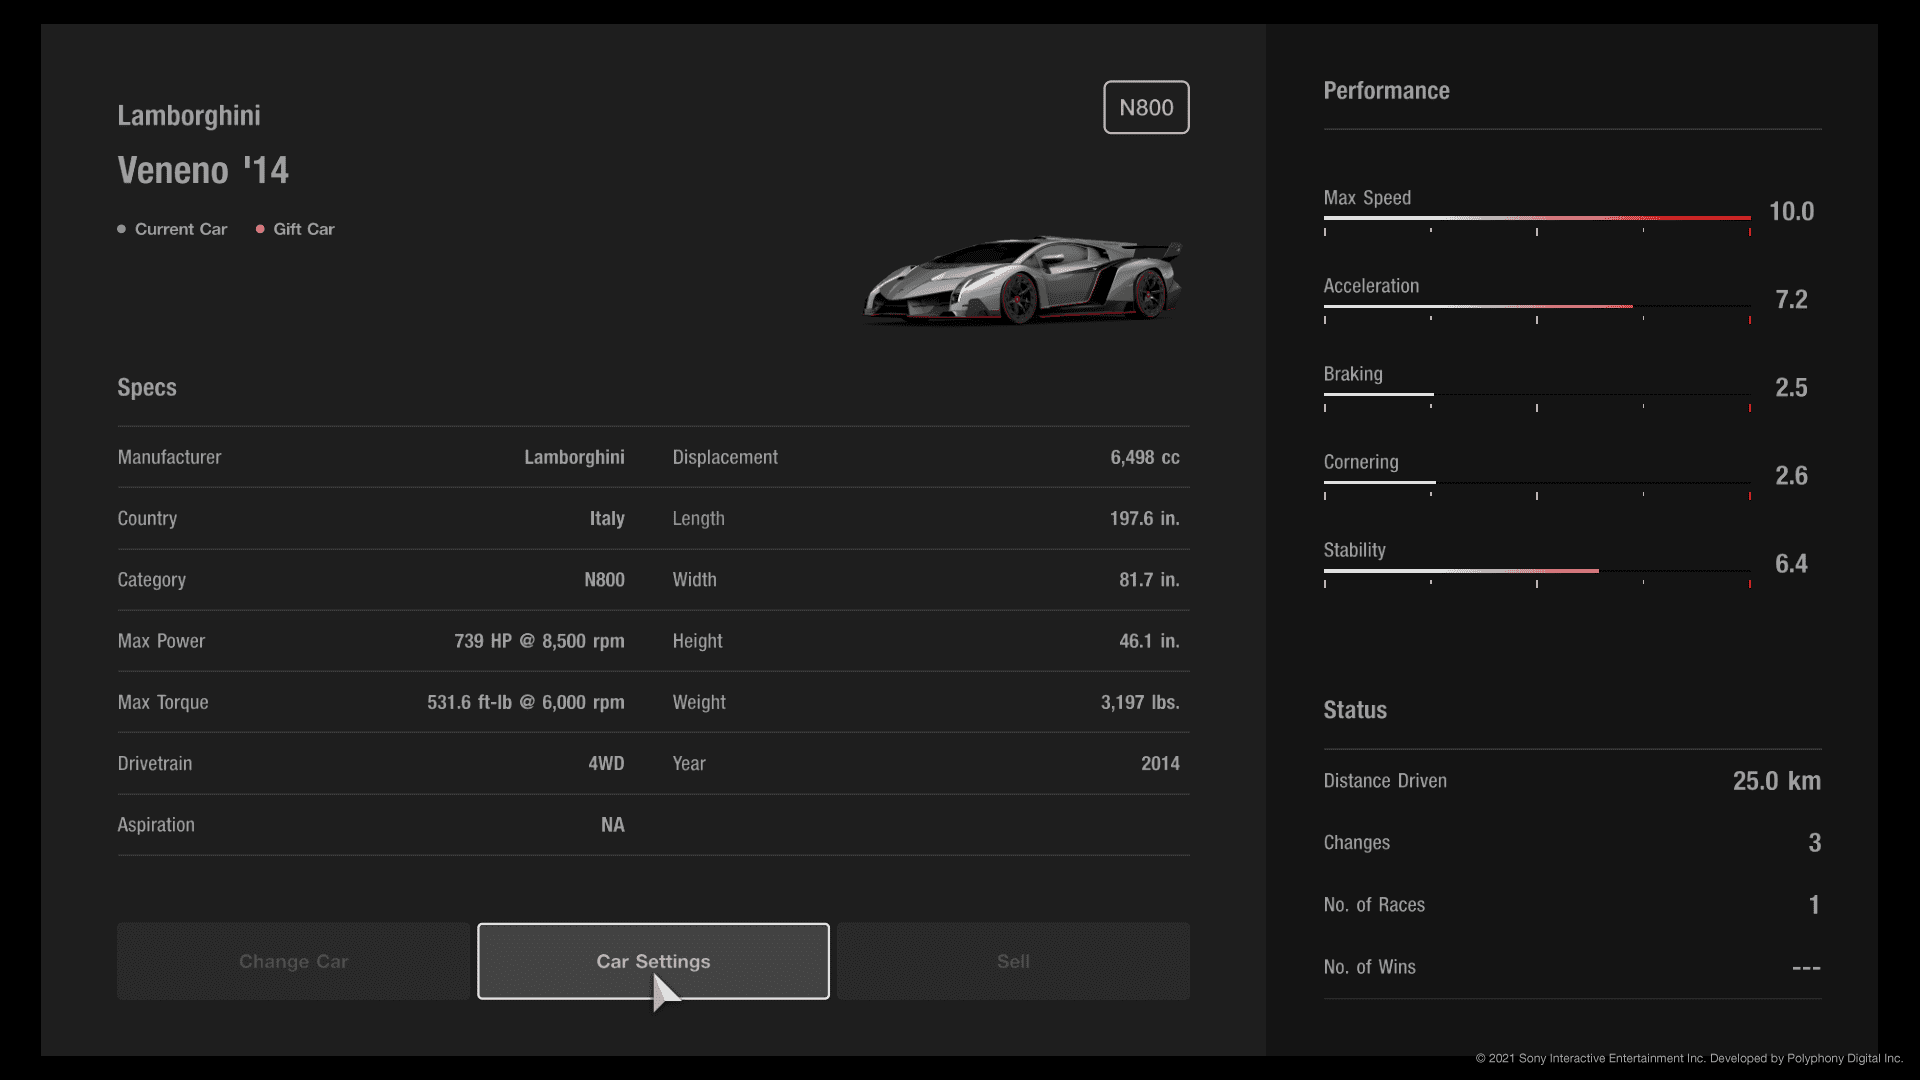This screenshot has width=1920, height=1080.
Task: Click the Lamborghini Veneno car thumbnail
Action: coord(1023,280)
